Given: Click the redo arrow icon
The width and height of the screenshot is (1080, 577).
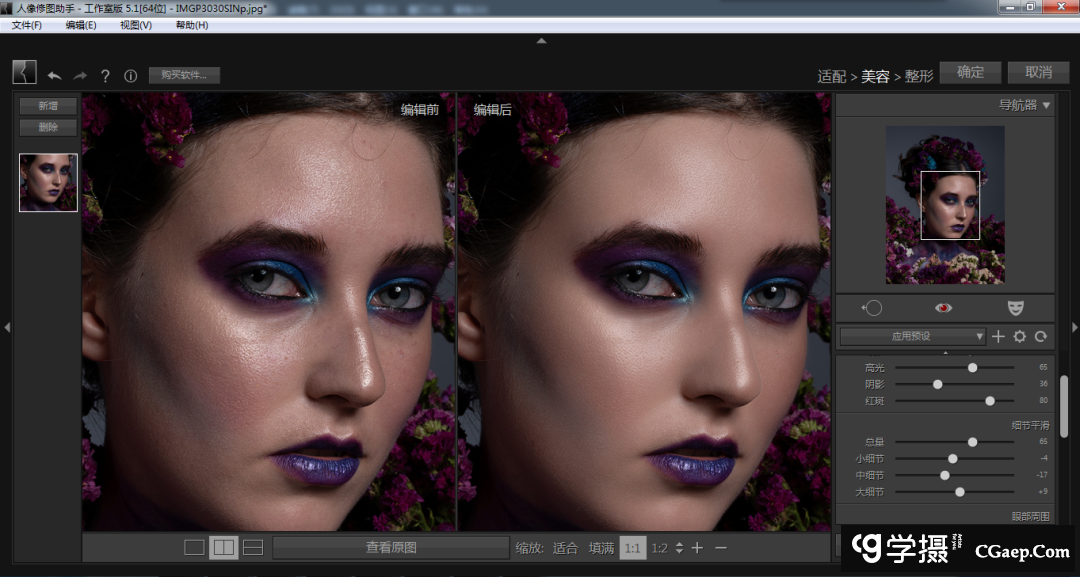Looking at the screenshot, I should 80,76.
